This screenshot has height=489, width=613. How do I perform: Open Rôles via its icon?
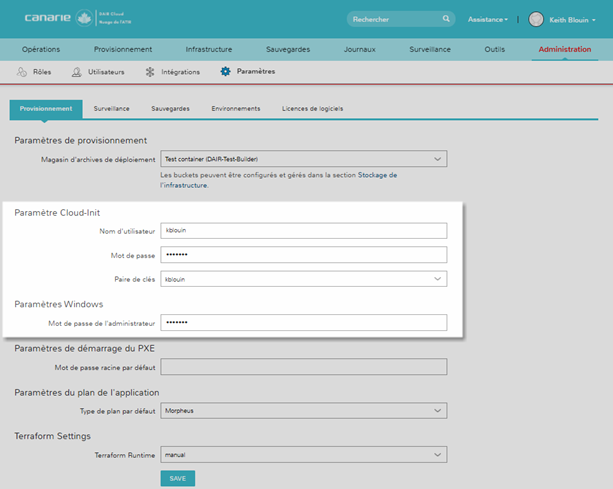(22, 72)
